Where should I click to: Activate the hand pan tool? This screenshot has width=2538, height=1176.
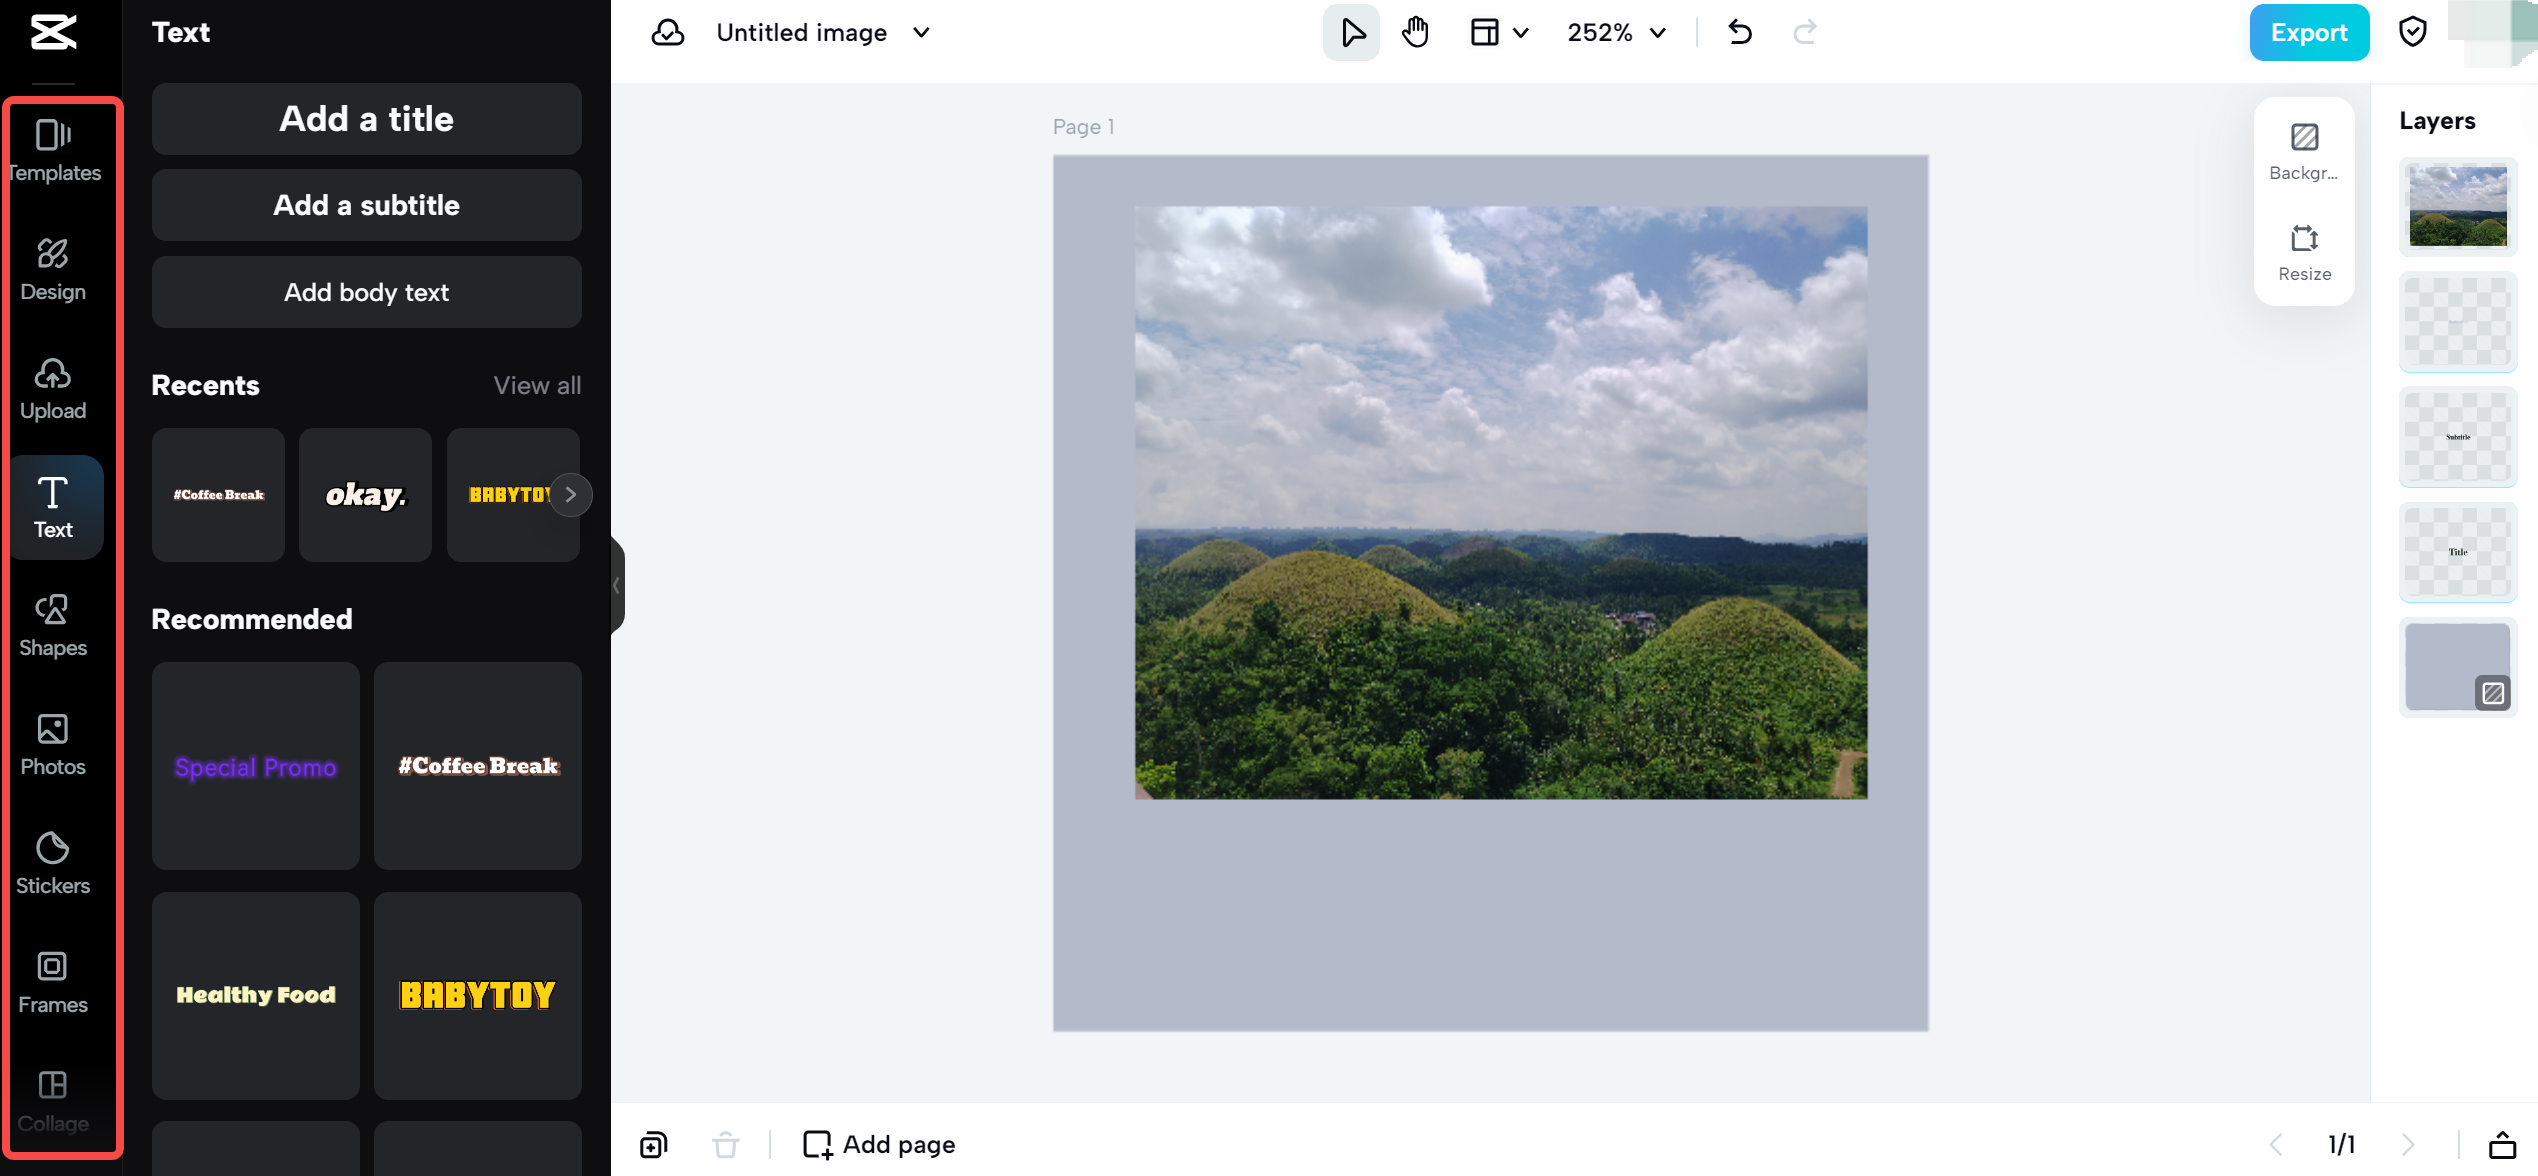click(1415, 33)
